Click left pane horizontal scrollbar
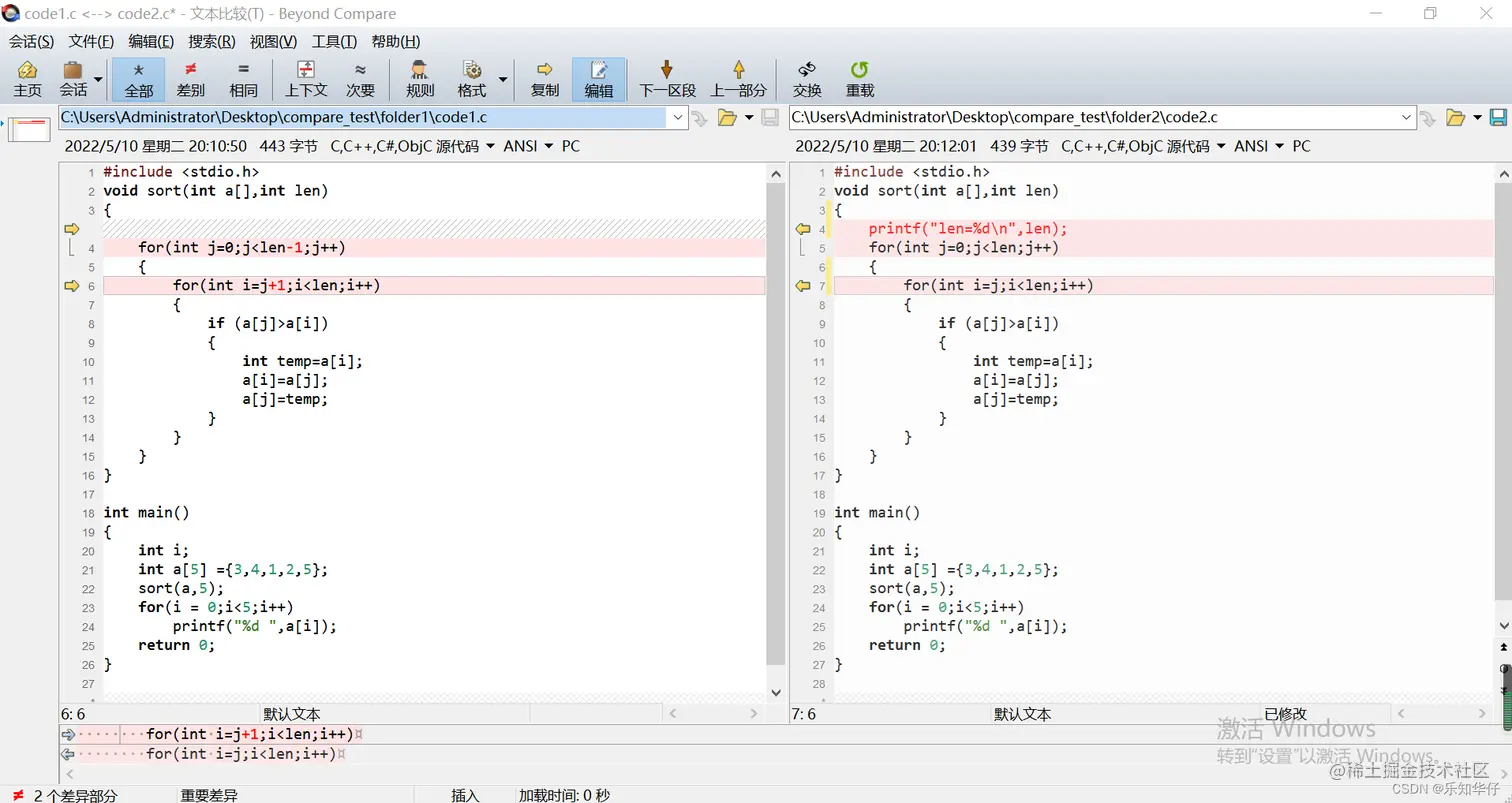The height and width of the screenshot is (803, 1512). 714,713
